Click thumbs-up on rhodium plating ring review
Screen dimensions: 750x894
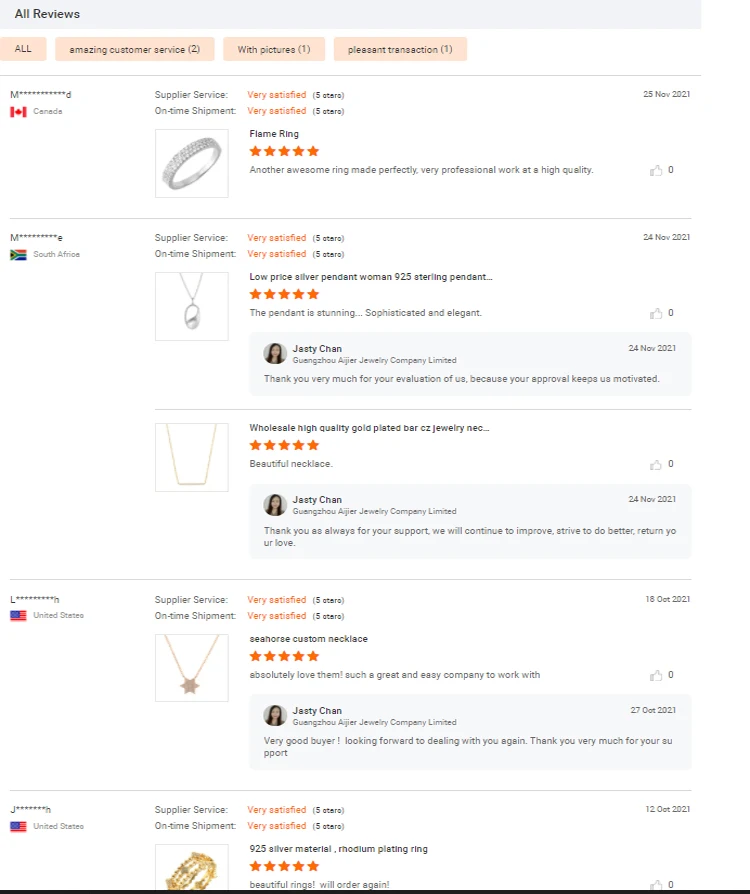tap(656, 884)
